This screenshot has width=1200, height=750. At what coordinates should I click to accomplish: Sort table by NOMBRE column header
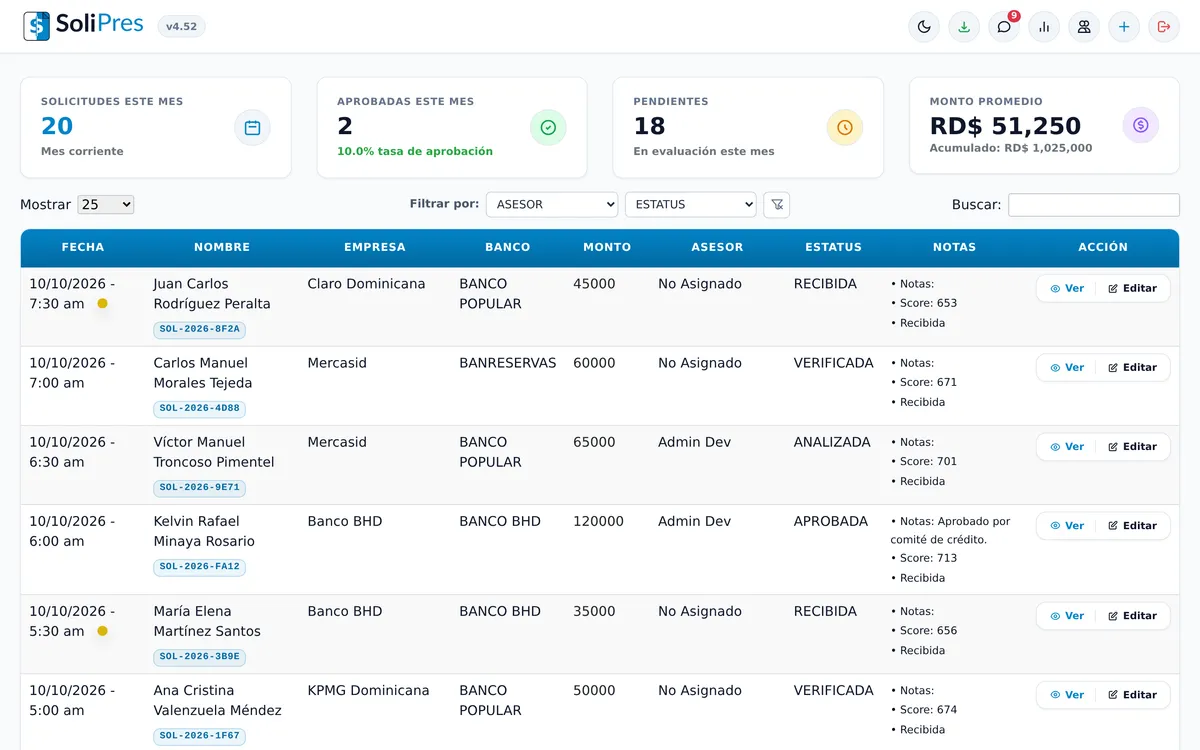222,247
